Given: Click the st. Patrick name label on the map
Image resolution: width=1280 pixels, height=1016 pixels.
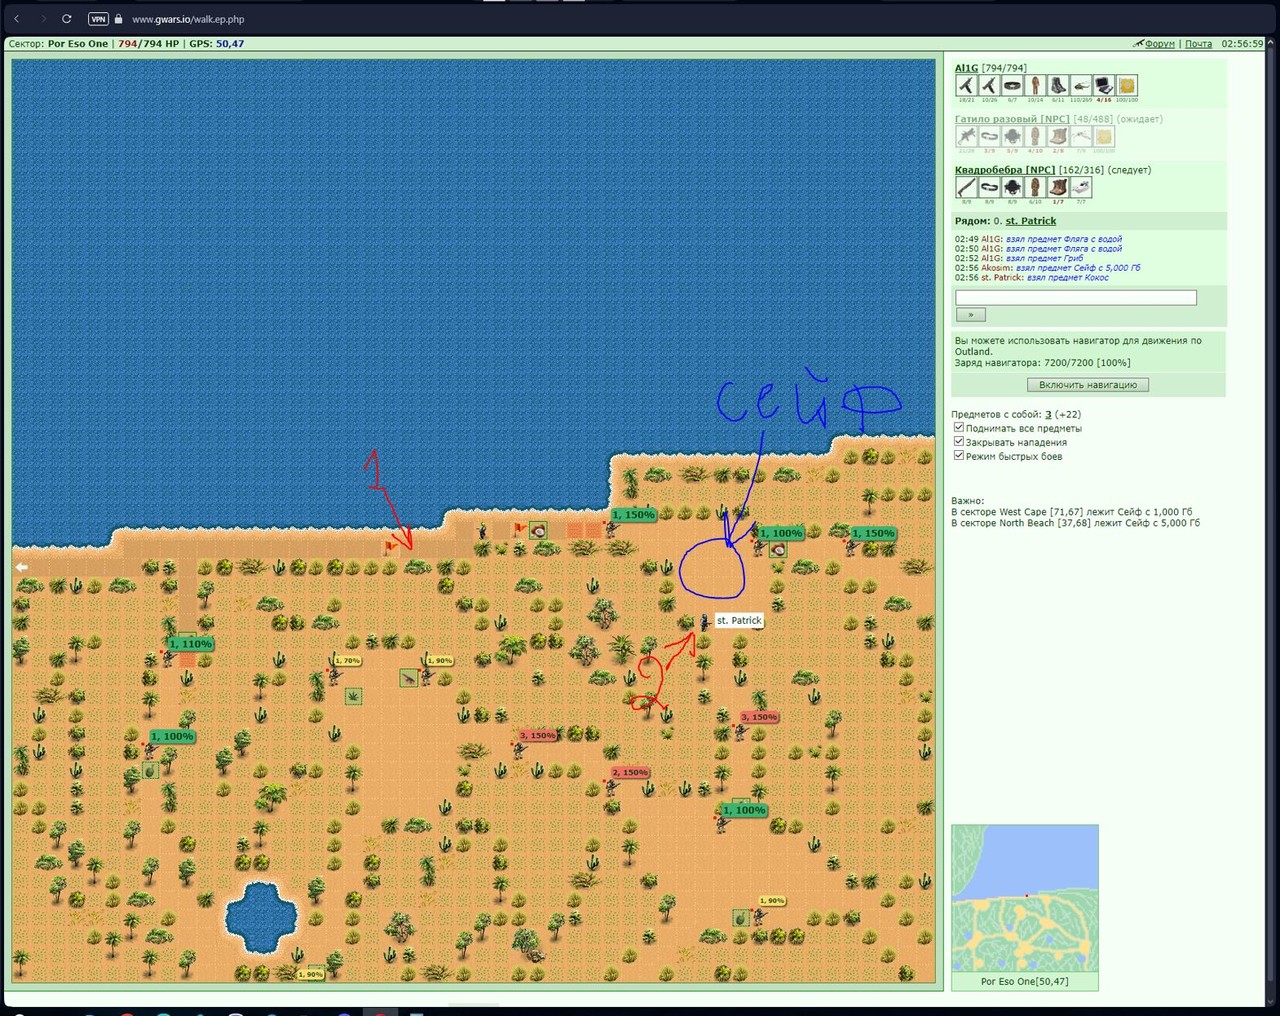Looking at the screenshot, I should (x=739, y=620).
